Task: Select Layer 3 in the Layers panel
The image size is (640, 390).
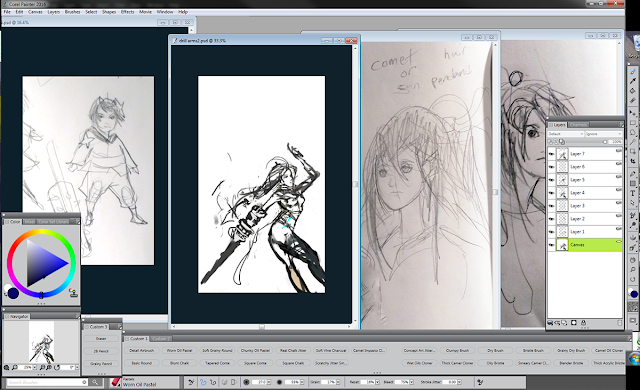Action: pos(584,206)
